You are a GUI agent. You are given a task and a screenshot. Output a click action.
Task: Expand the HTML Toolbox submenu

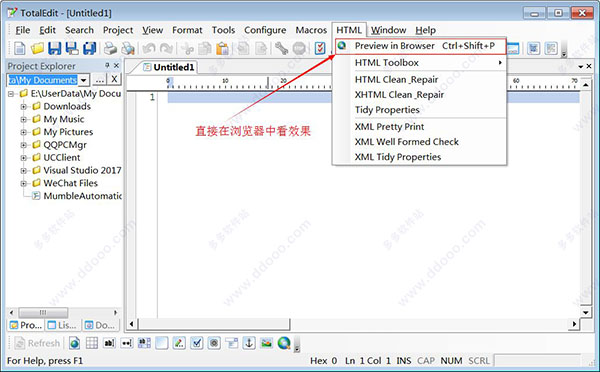[420, 63]
